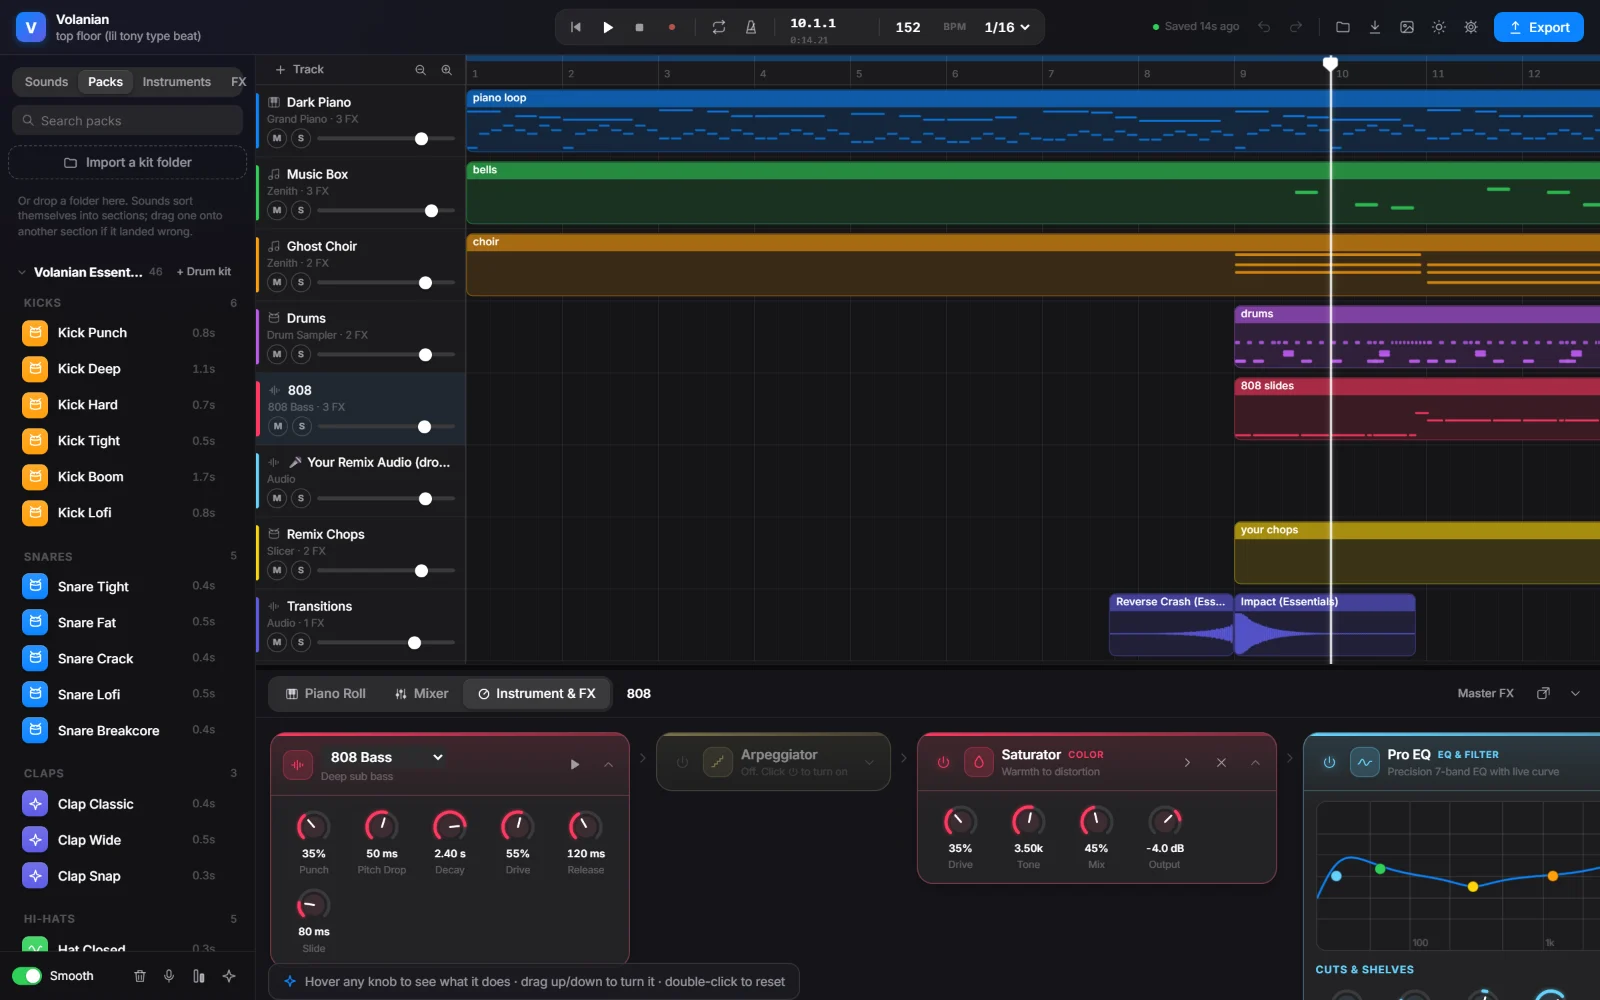The width and height of the screenshot is (1600, 1000).
Task: Click the red record button
Action: (671, 27)
